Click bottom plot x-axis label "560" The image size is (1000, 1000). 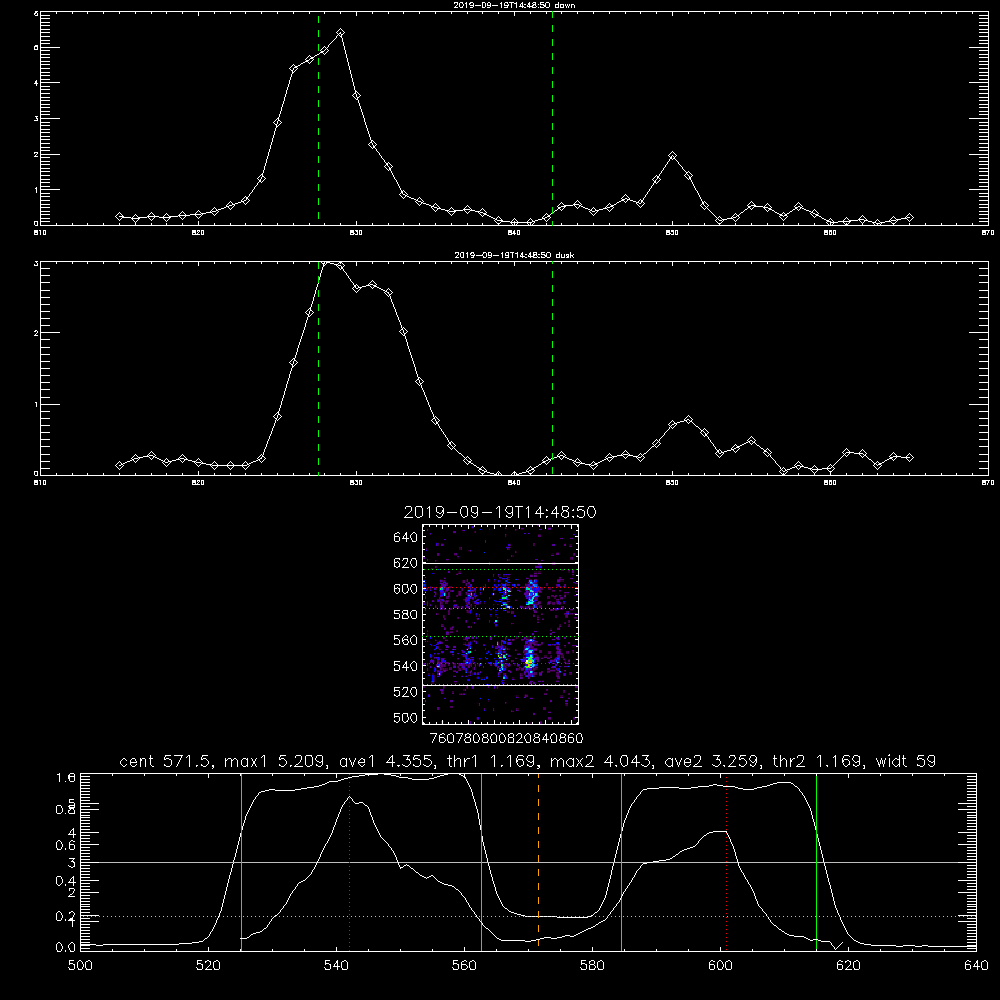[464, 966]
